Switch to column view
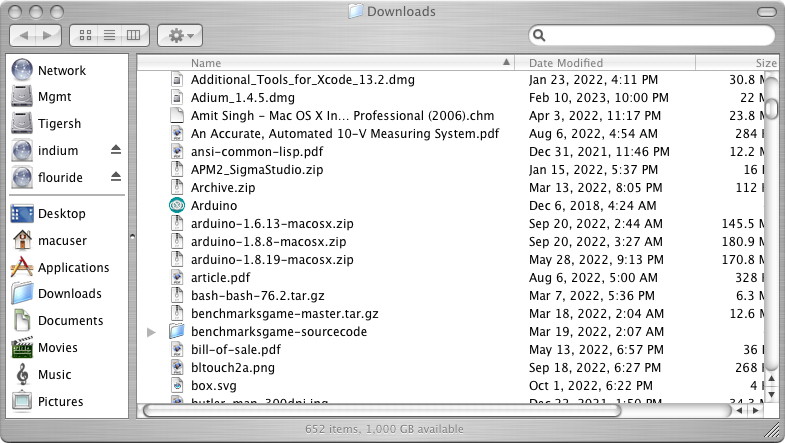The image size is (785, 443). coord(134,36)
